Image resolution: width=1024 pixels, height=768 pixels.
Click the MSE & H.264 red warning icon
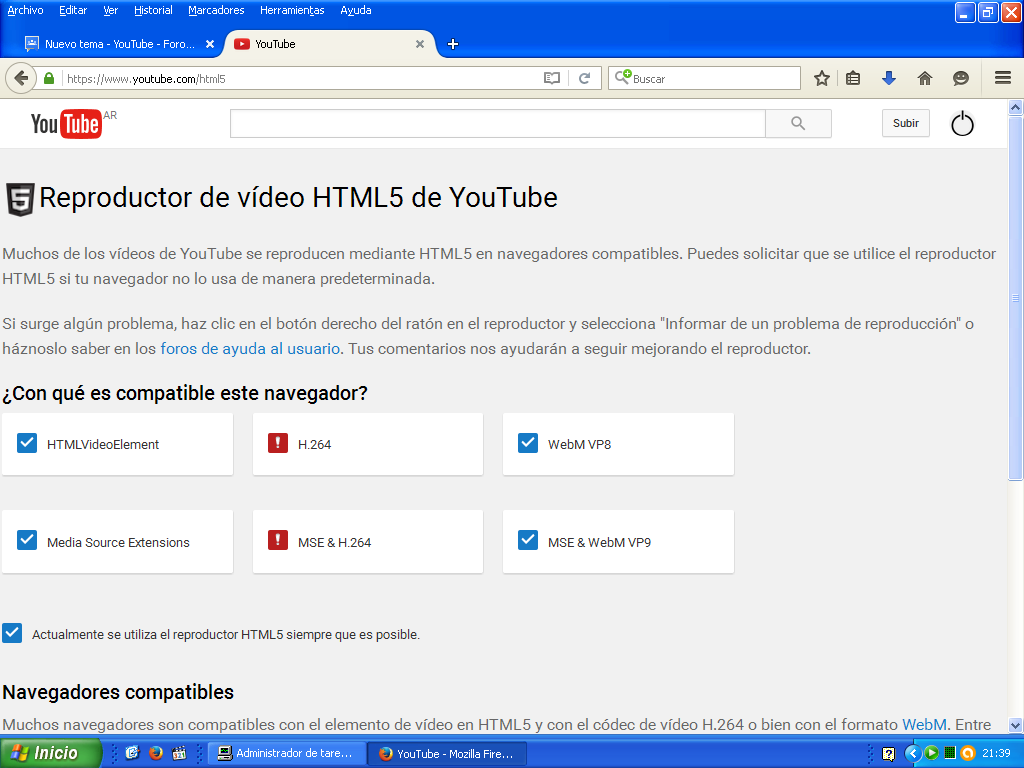pyautogui.click(x=278, y=541)
